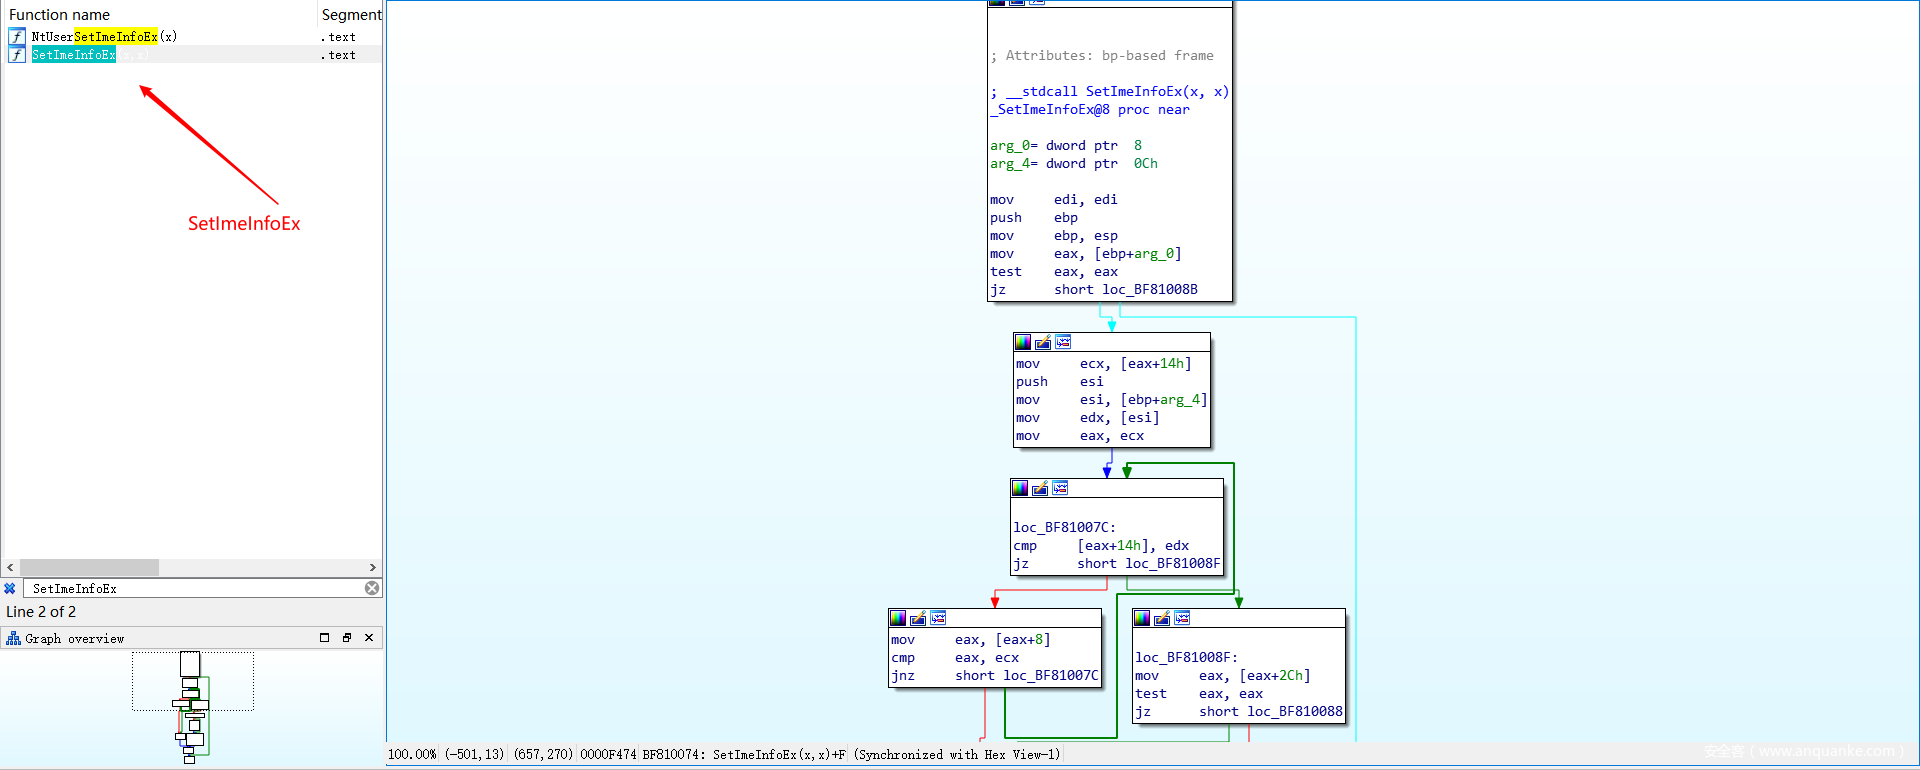Float the Graph overview panel with the restore button
Image resolution: width=1920 pixels, height=770 pixels.
coord(347,638)
